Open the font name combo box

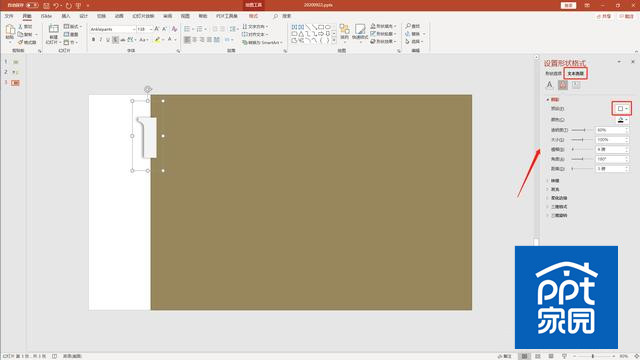[113, 29]
